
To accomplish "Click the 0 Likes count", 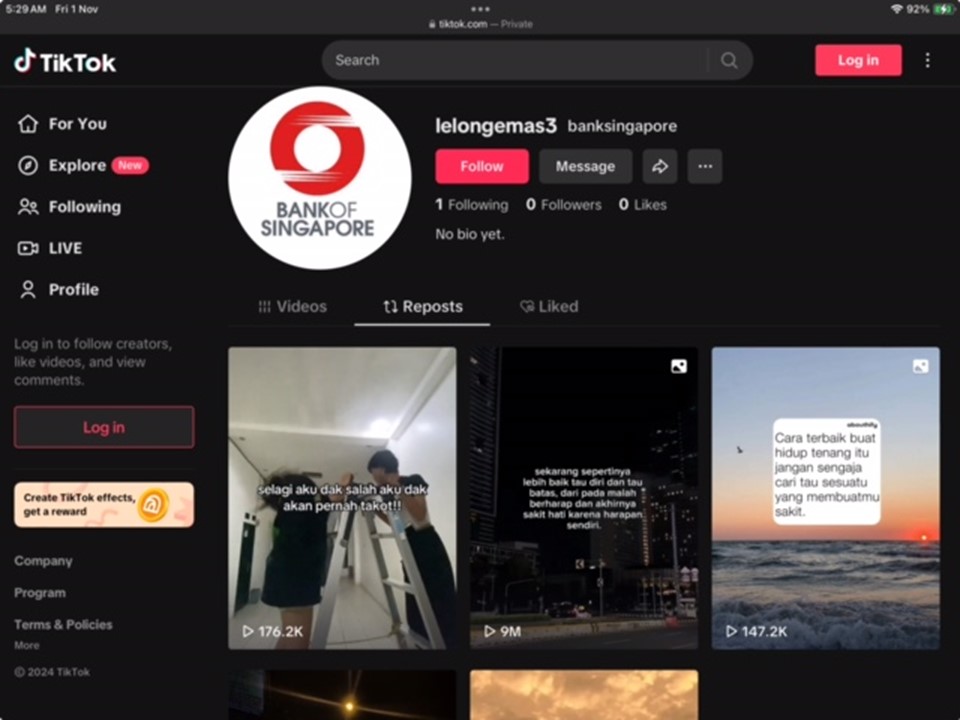I will [x=642, y=204].
